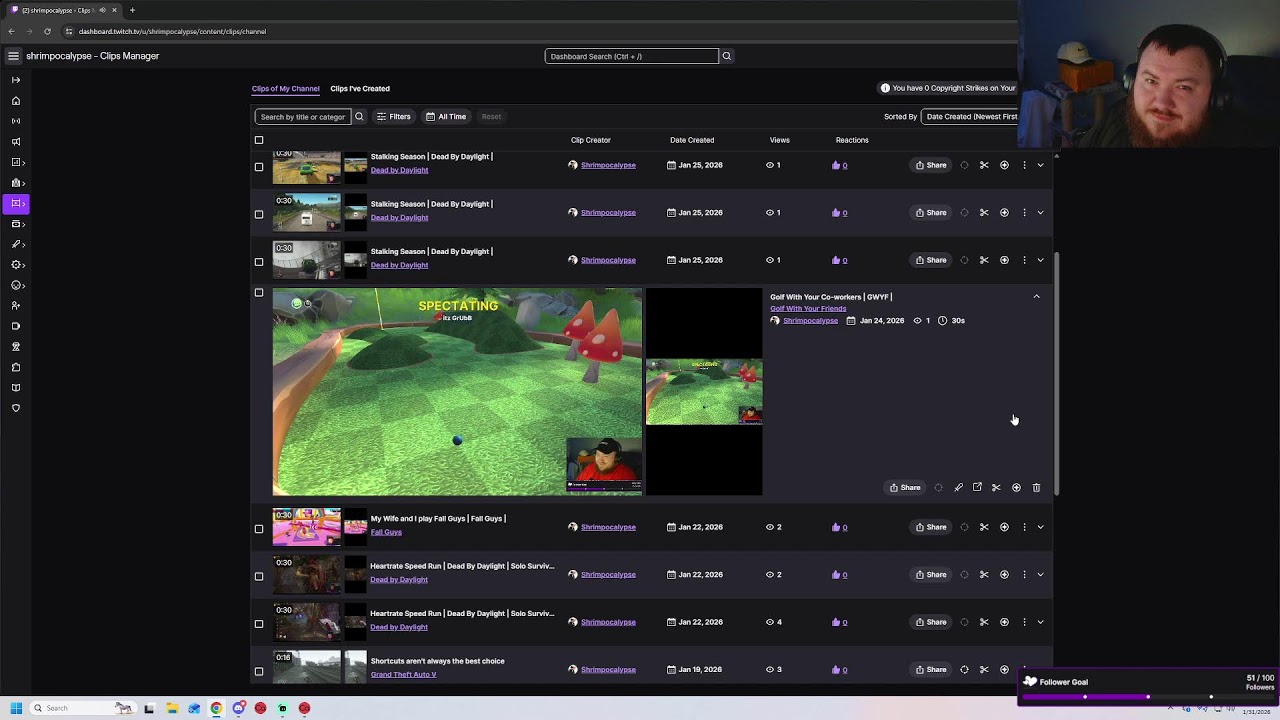Click the Chrome icon in the taskbar

pyautogui.click(x=216, y=708)
